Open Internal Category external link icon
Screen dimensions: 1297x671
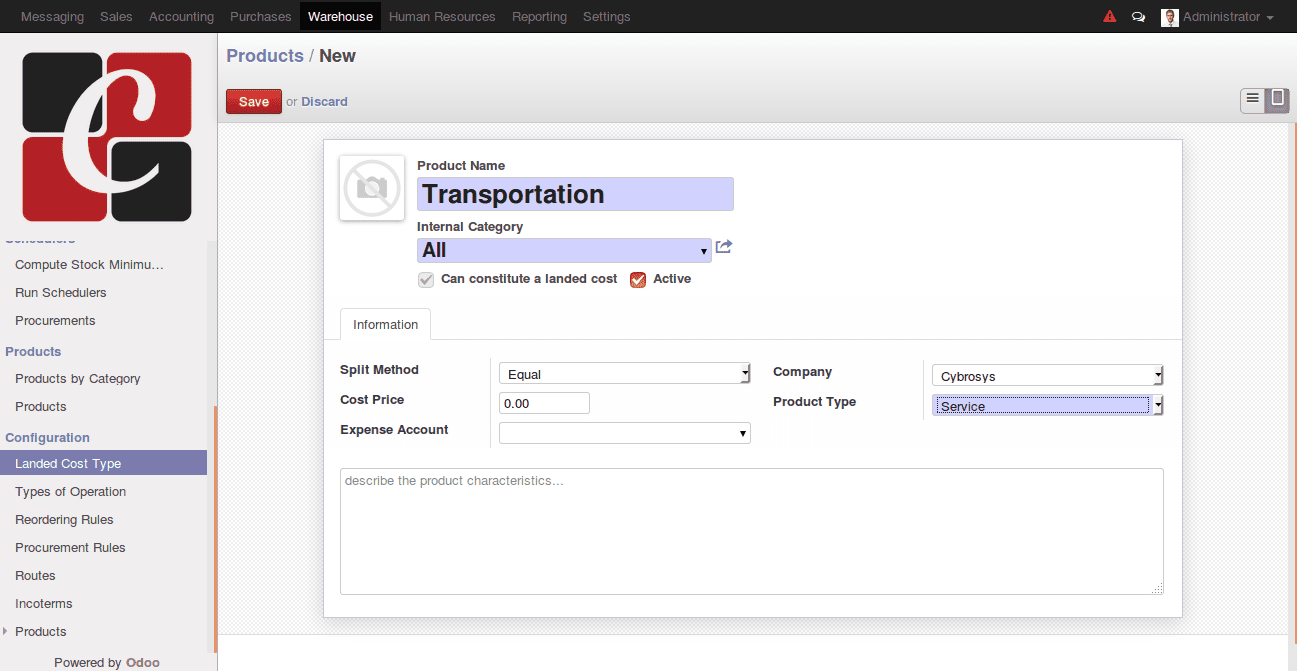tap(724, 247)
